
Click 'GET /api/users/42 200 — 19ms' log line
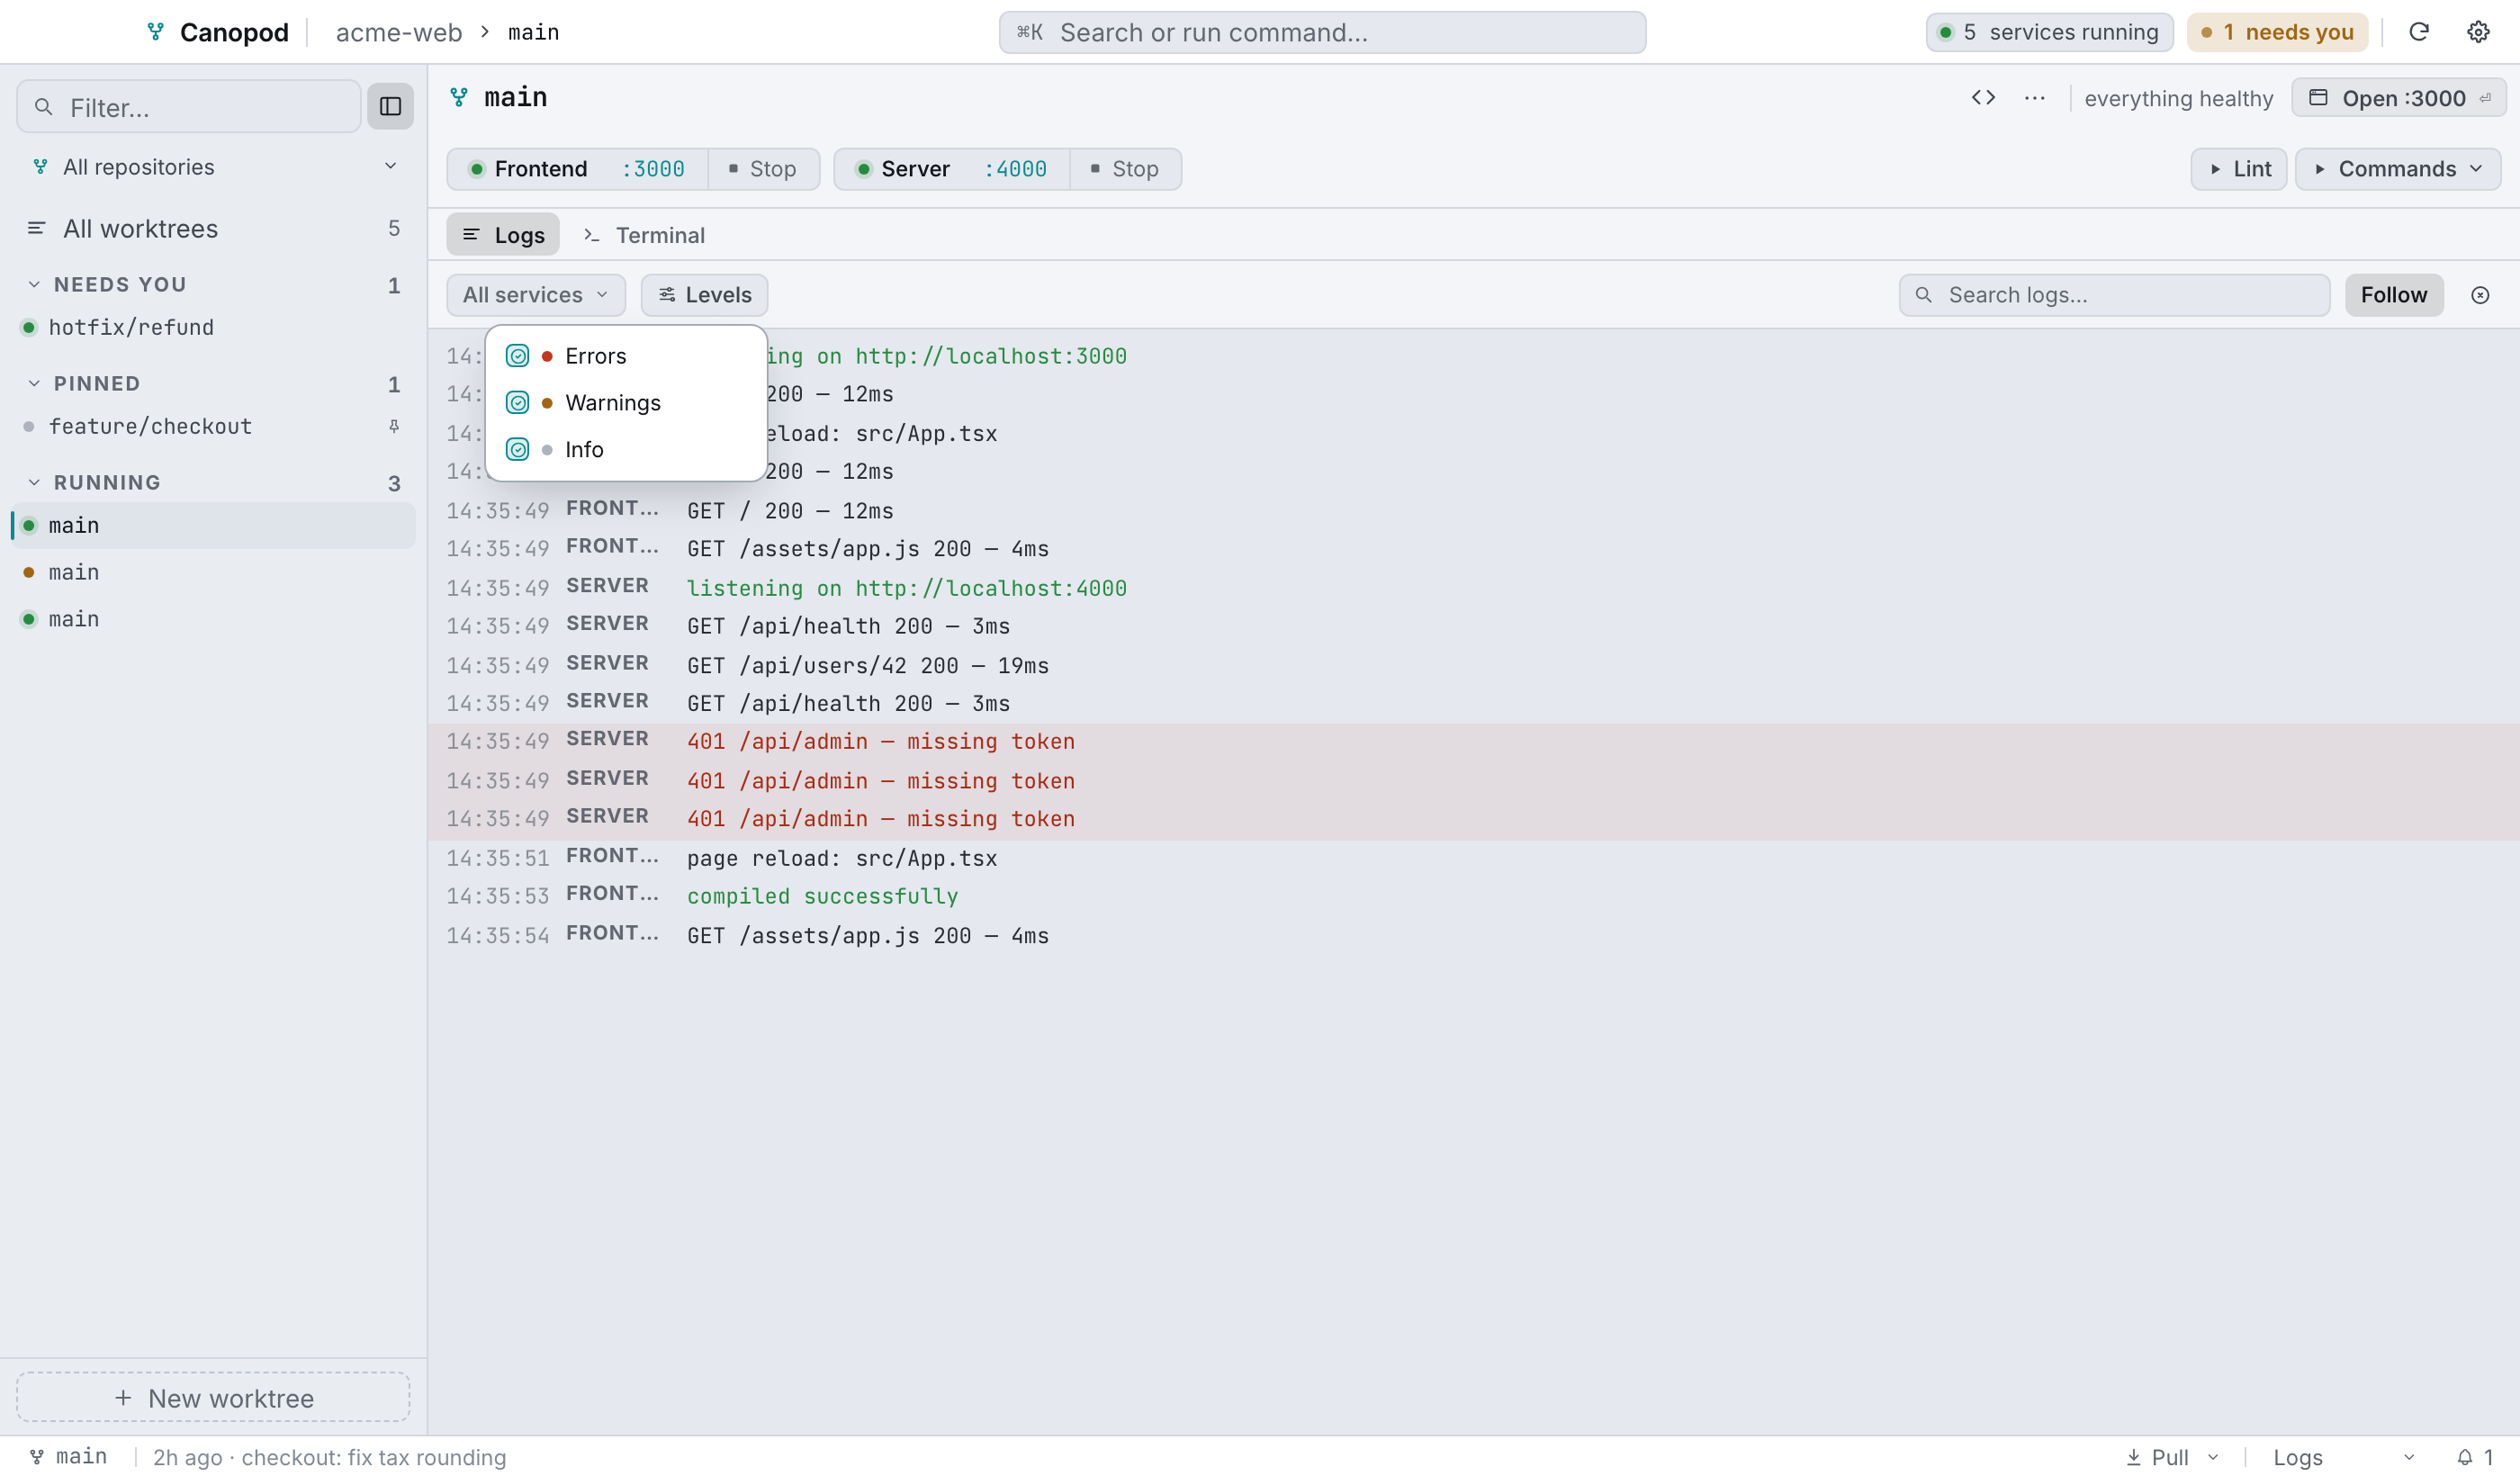(867, 665)
